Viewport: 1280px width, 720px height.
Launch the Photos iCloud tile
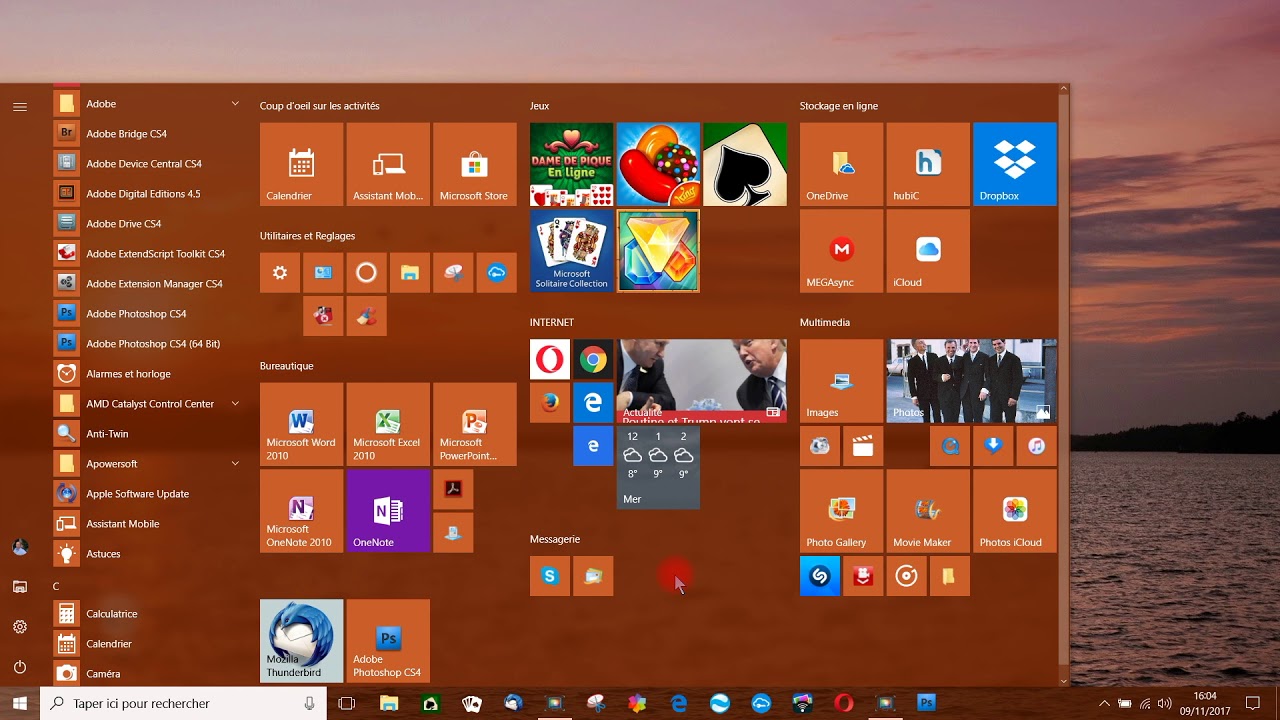coord(1015,511)
